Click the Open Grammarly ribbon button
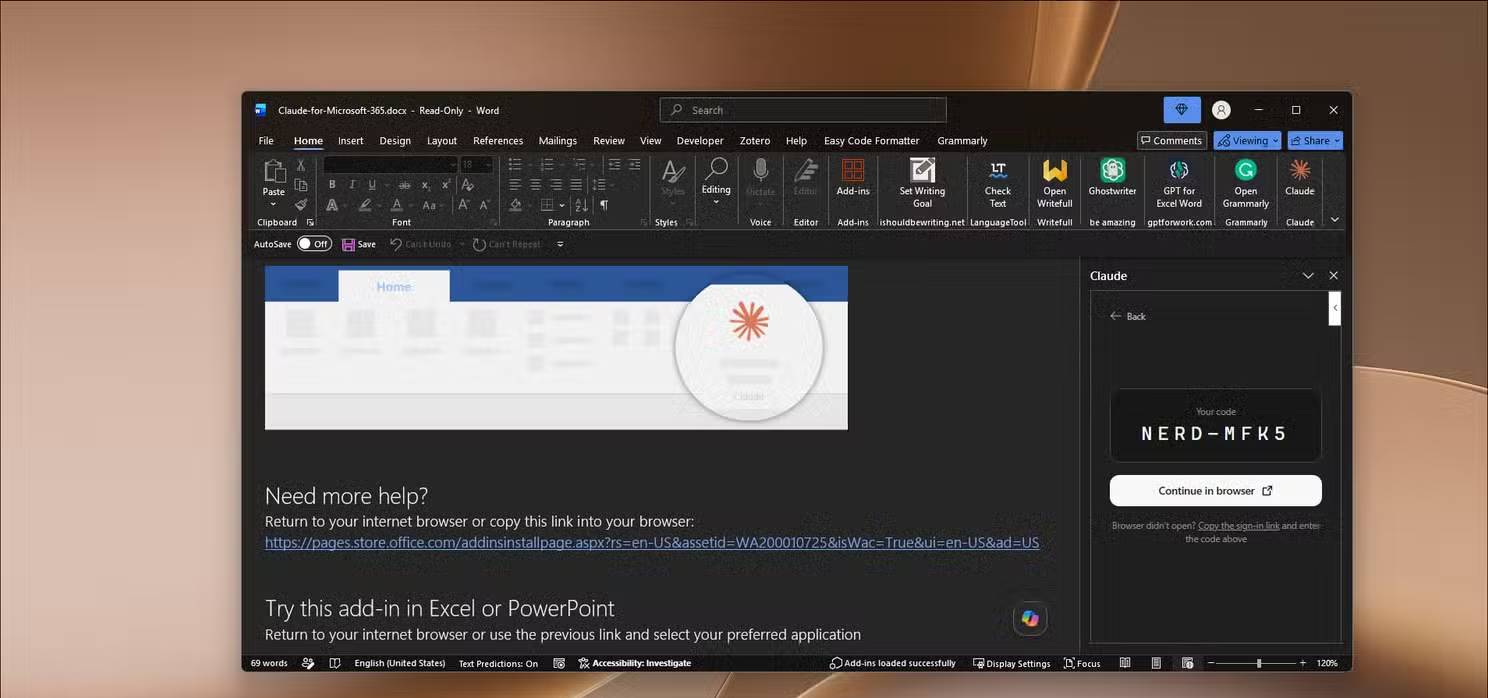This screenshot has height=698, width=1488. pos(1245,183)
